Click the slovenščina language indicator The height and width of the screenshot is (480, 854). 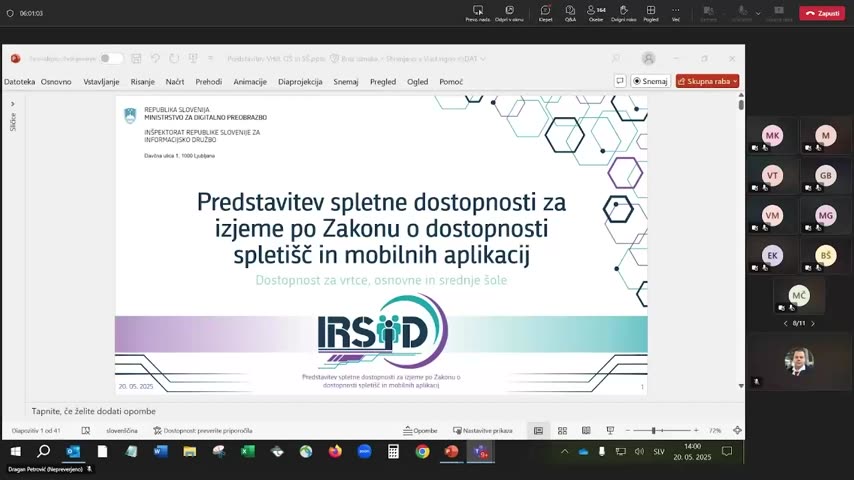tap(122, 430)
